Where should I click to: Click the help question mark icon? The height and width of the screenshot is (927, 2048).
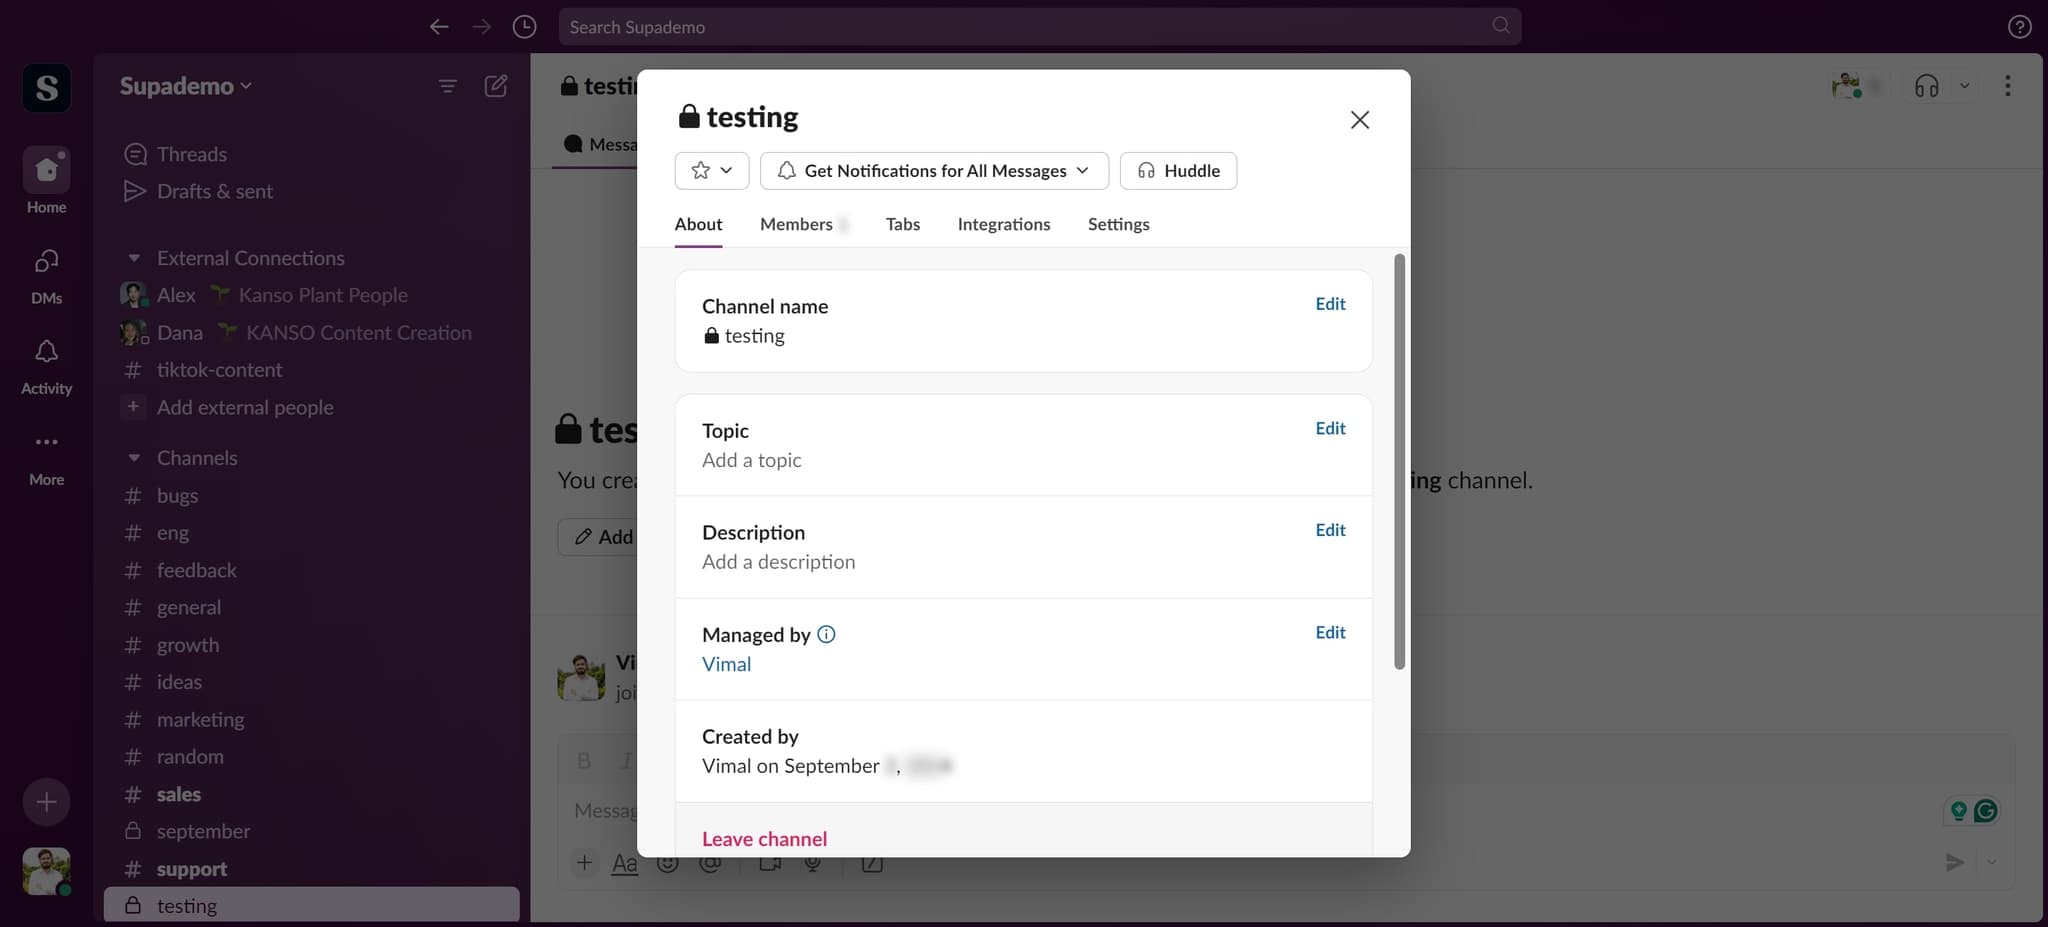click(x=2019, y=27)
